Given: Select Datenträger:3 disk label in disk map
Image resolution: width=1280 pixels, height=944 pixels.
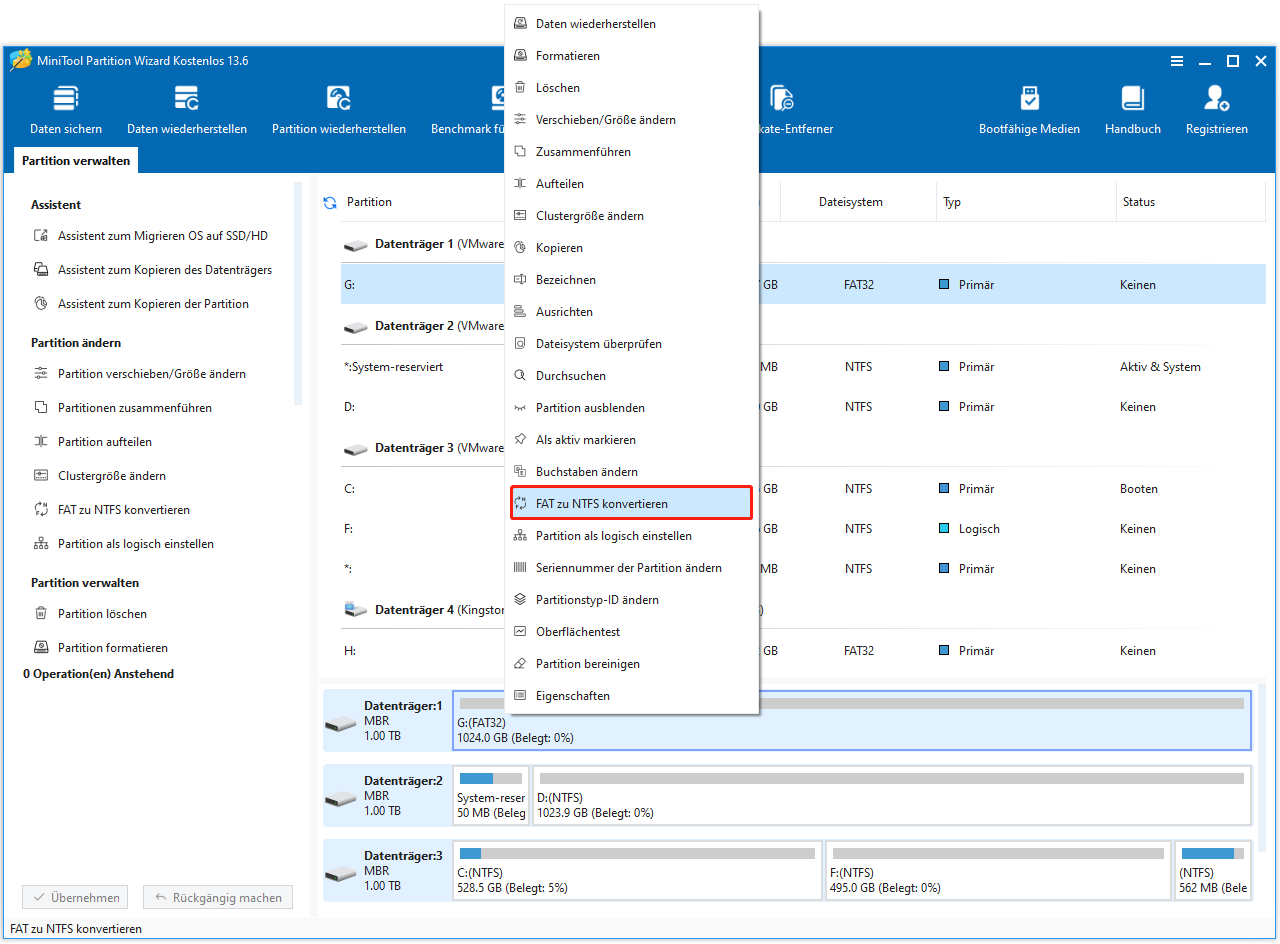Looking at the screenshot, I should coord(387,870).
